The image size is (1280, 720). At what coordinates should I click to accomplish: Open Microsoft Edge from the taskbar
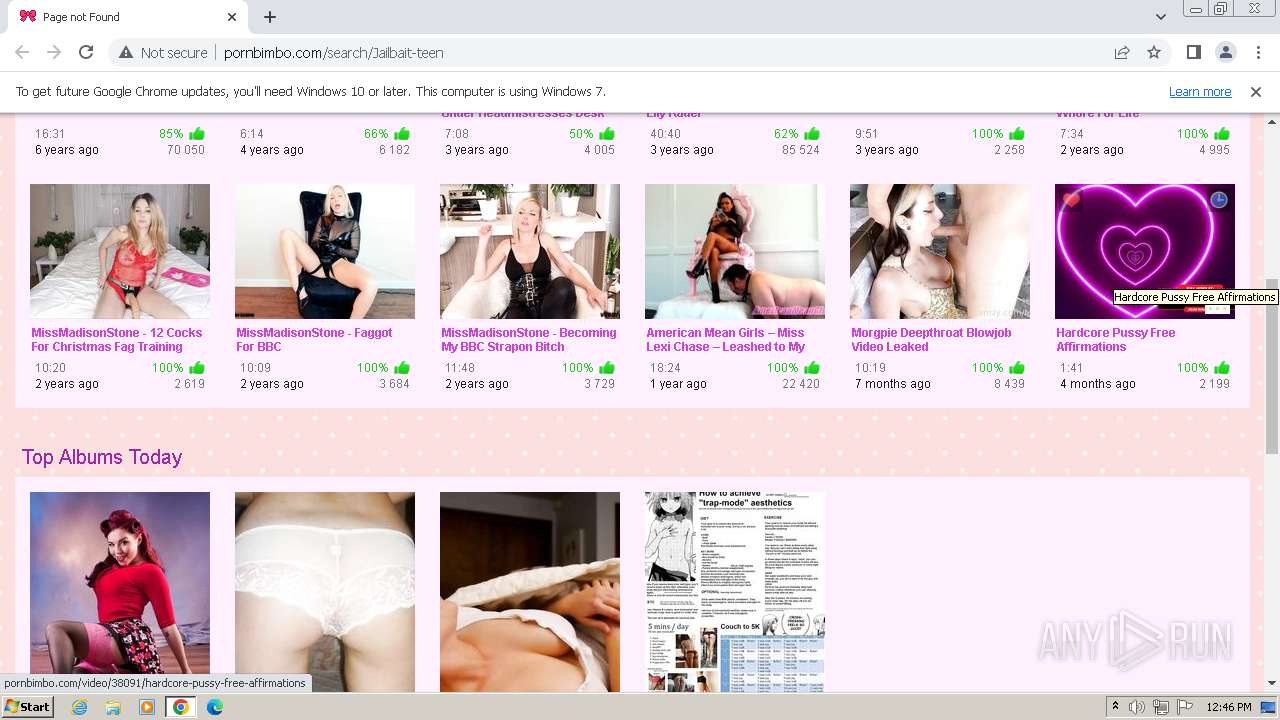(x=215, y=707)
